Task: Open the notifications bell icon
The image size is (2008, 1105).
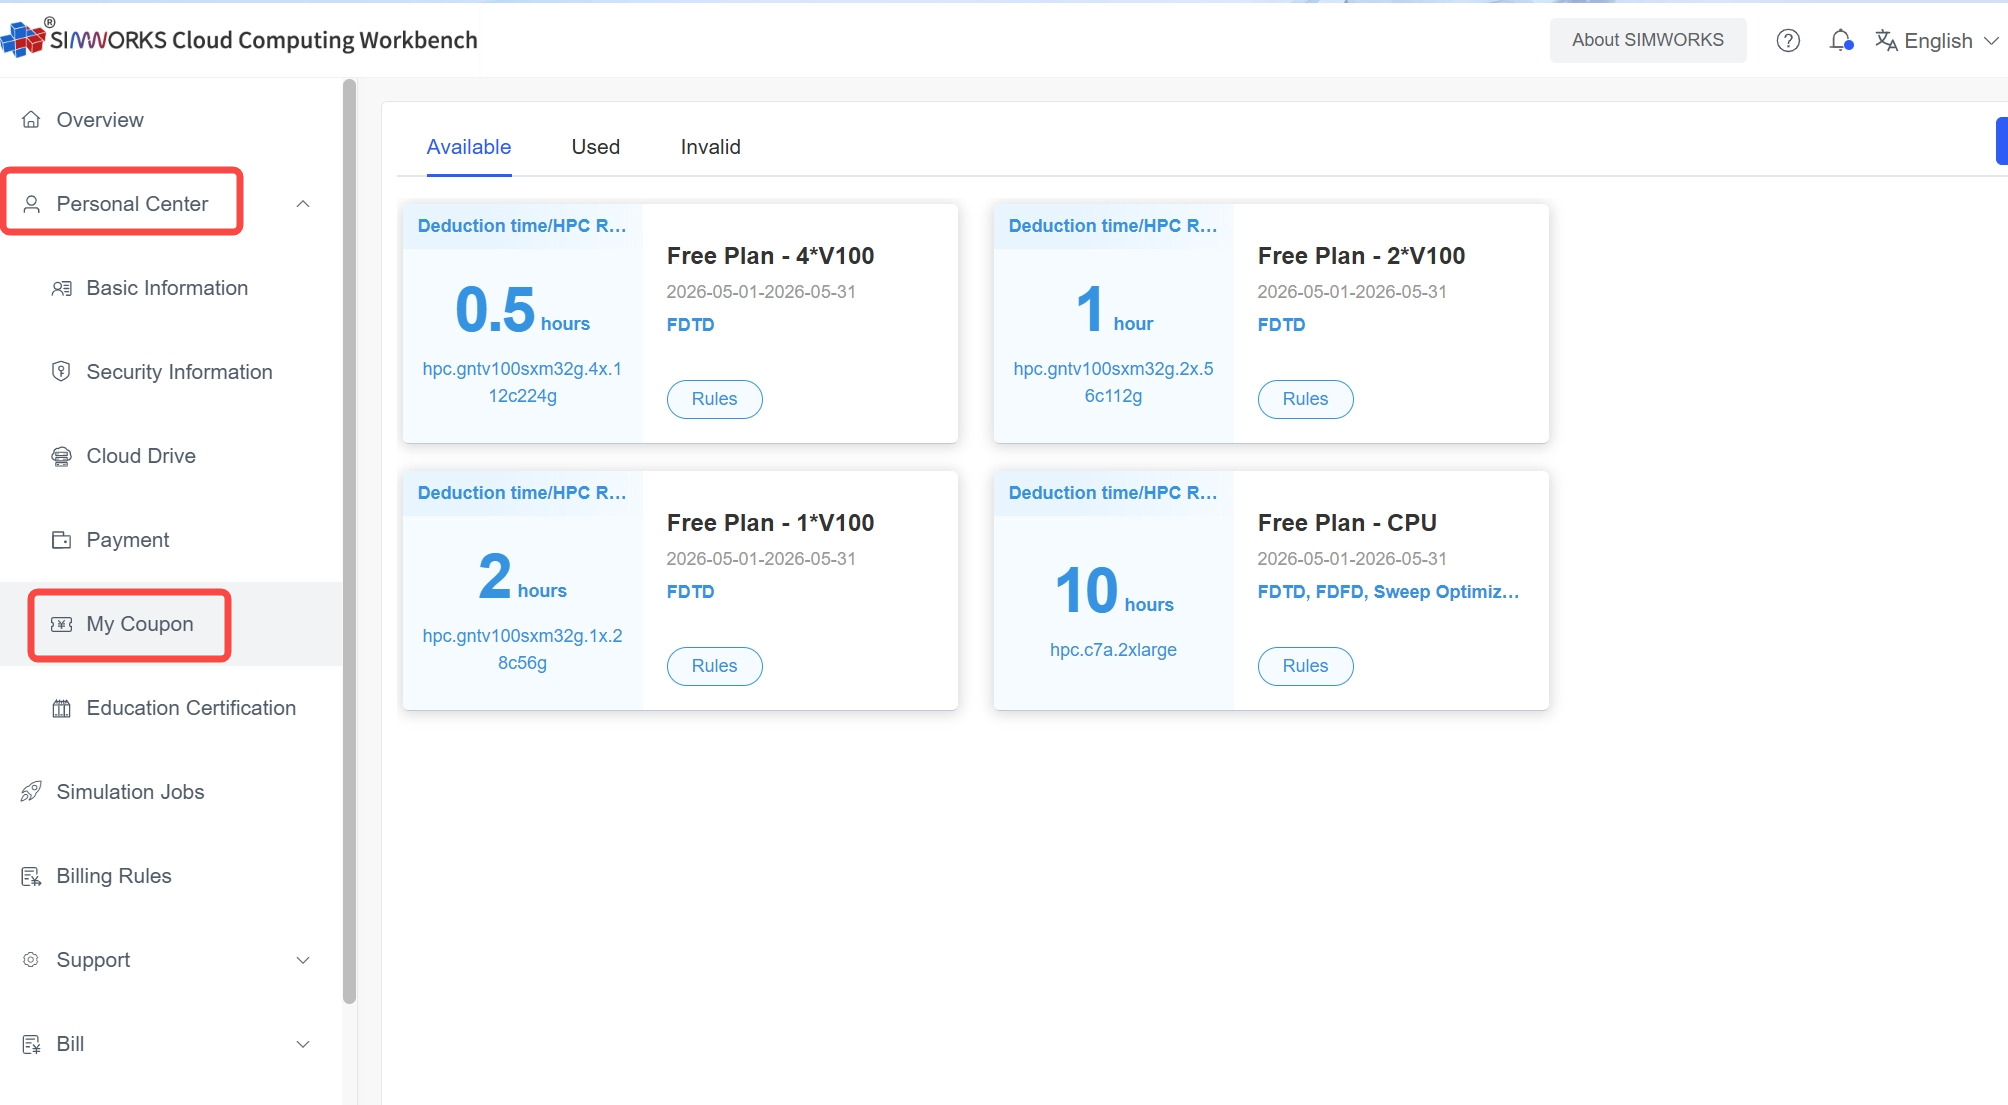Action: 1841,40
